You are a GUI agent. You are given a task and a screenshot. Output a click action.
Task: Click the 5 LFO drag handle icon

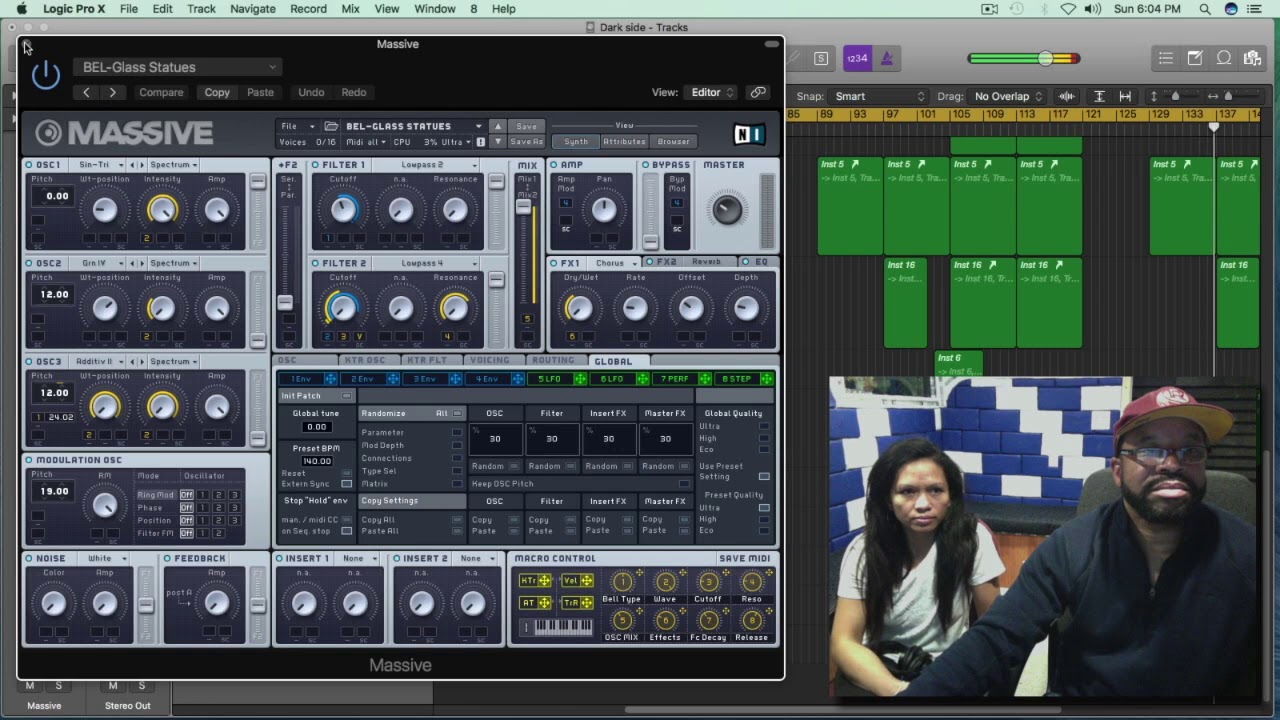(580, 379)
